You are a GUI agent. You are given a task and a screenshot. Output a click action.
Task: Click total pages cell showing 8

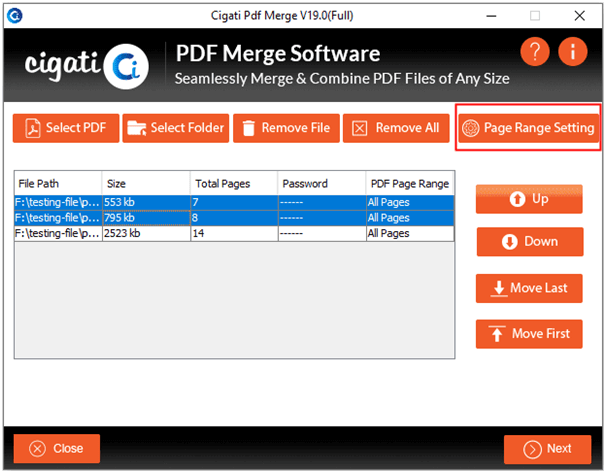click(x=234, y=218)
